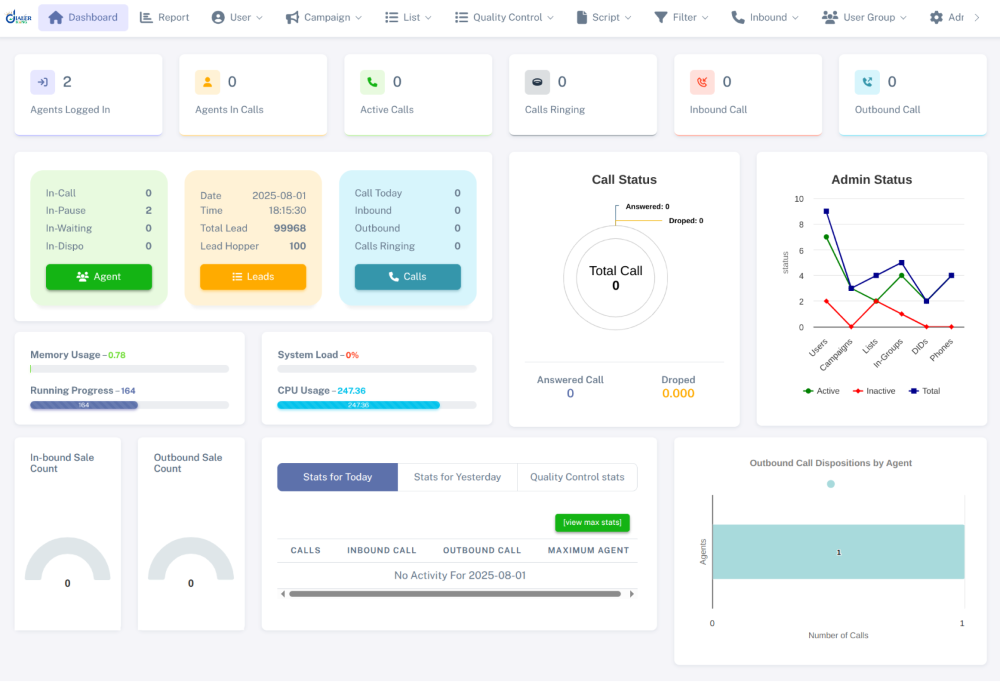Click the Running Progress bar showing 164
This screenshot has width=1000, height=685.
tap(84, 405)
